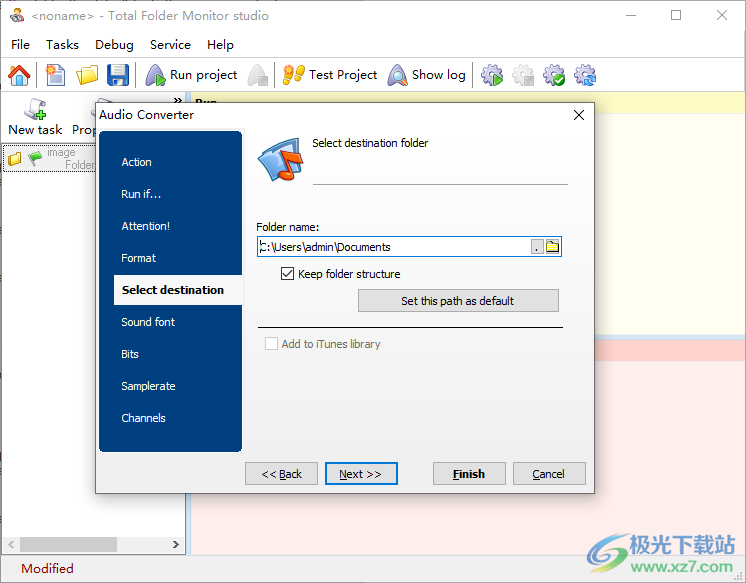Open the File menu
Viewport: 746px width, 583px height.
20,45
